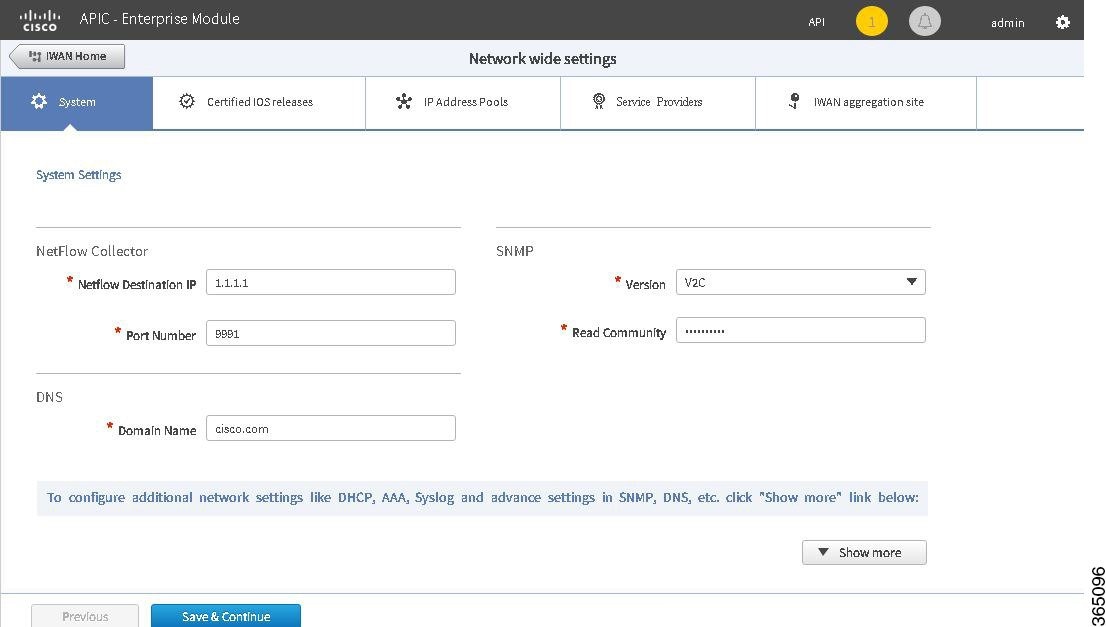
Task: Click the 'To configure additional network settings' hint
Action: pos(482,498)
